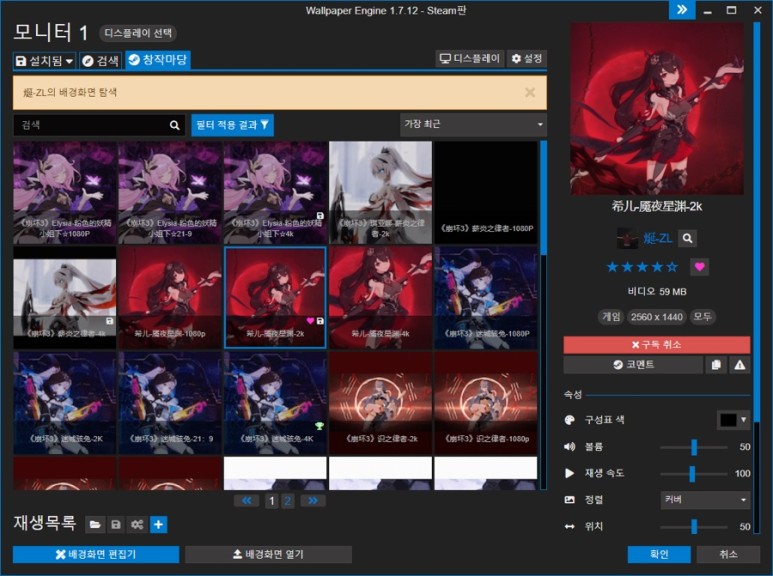Dismiss the 煺-ZL wallpaper browse banner
This screenshot has height=576, width=773.
530,92
